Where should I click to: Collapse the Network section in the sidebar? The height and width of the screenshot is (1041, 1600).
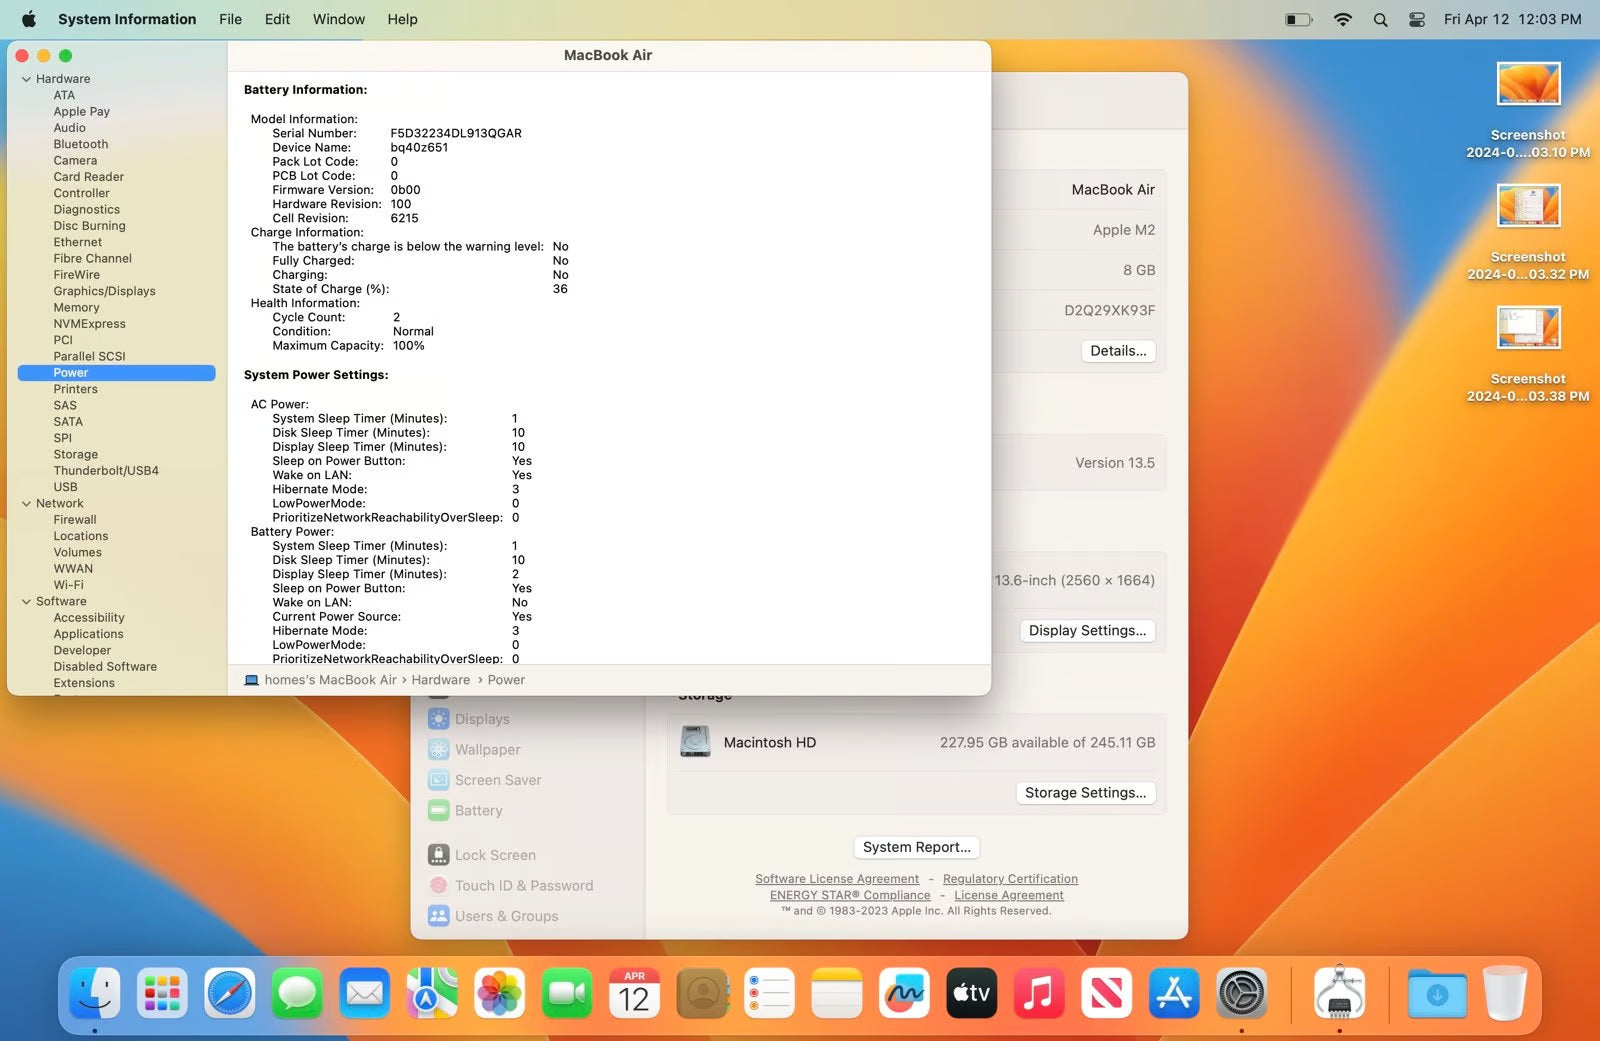[x=24, y=503]
